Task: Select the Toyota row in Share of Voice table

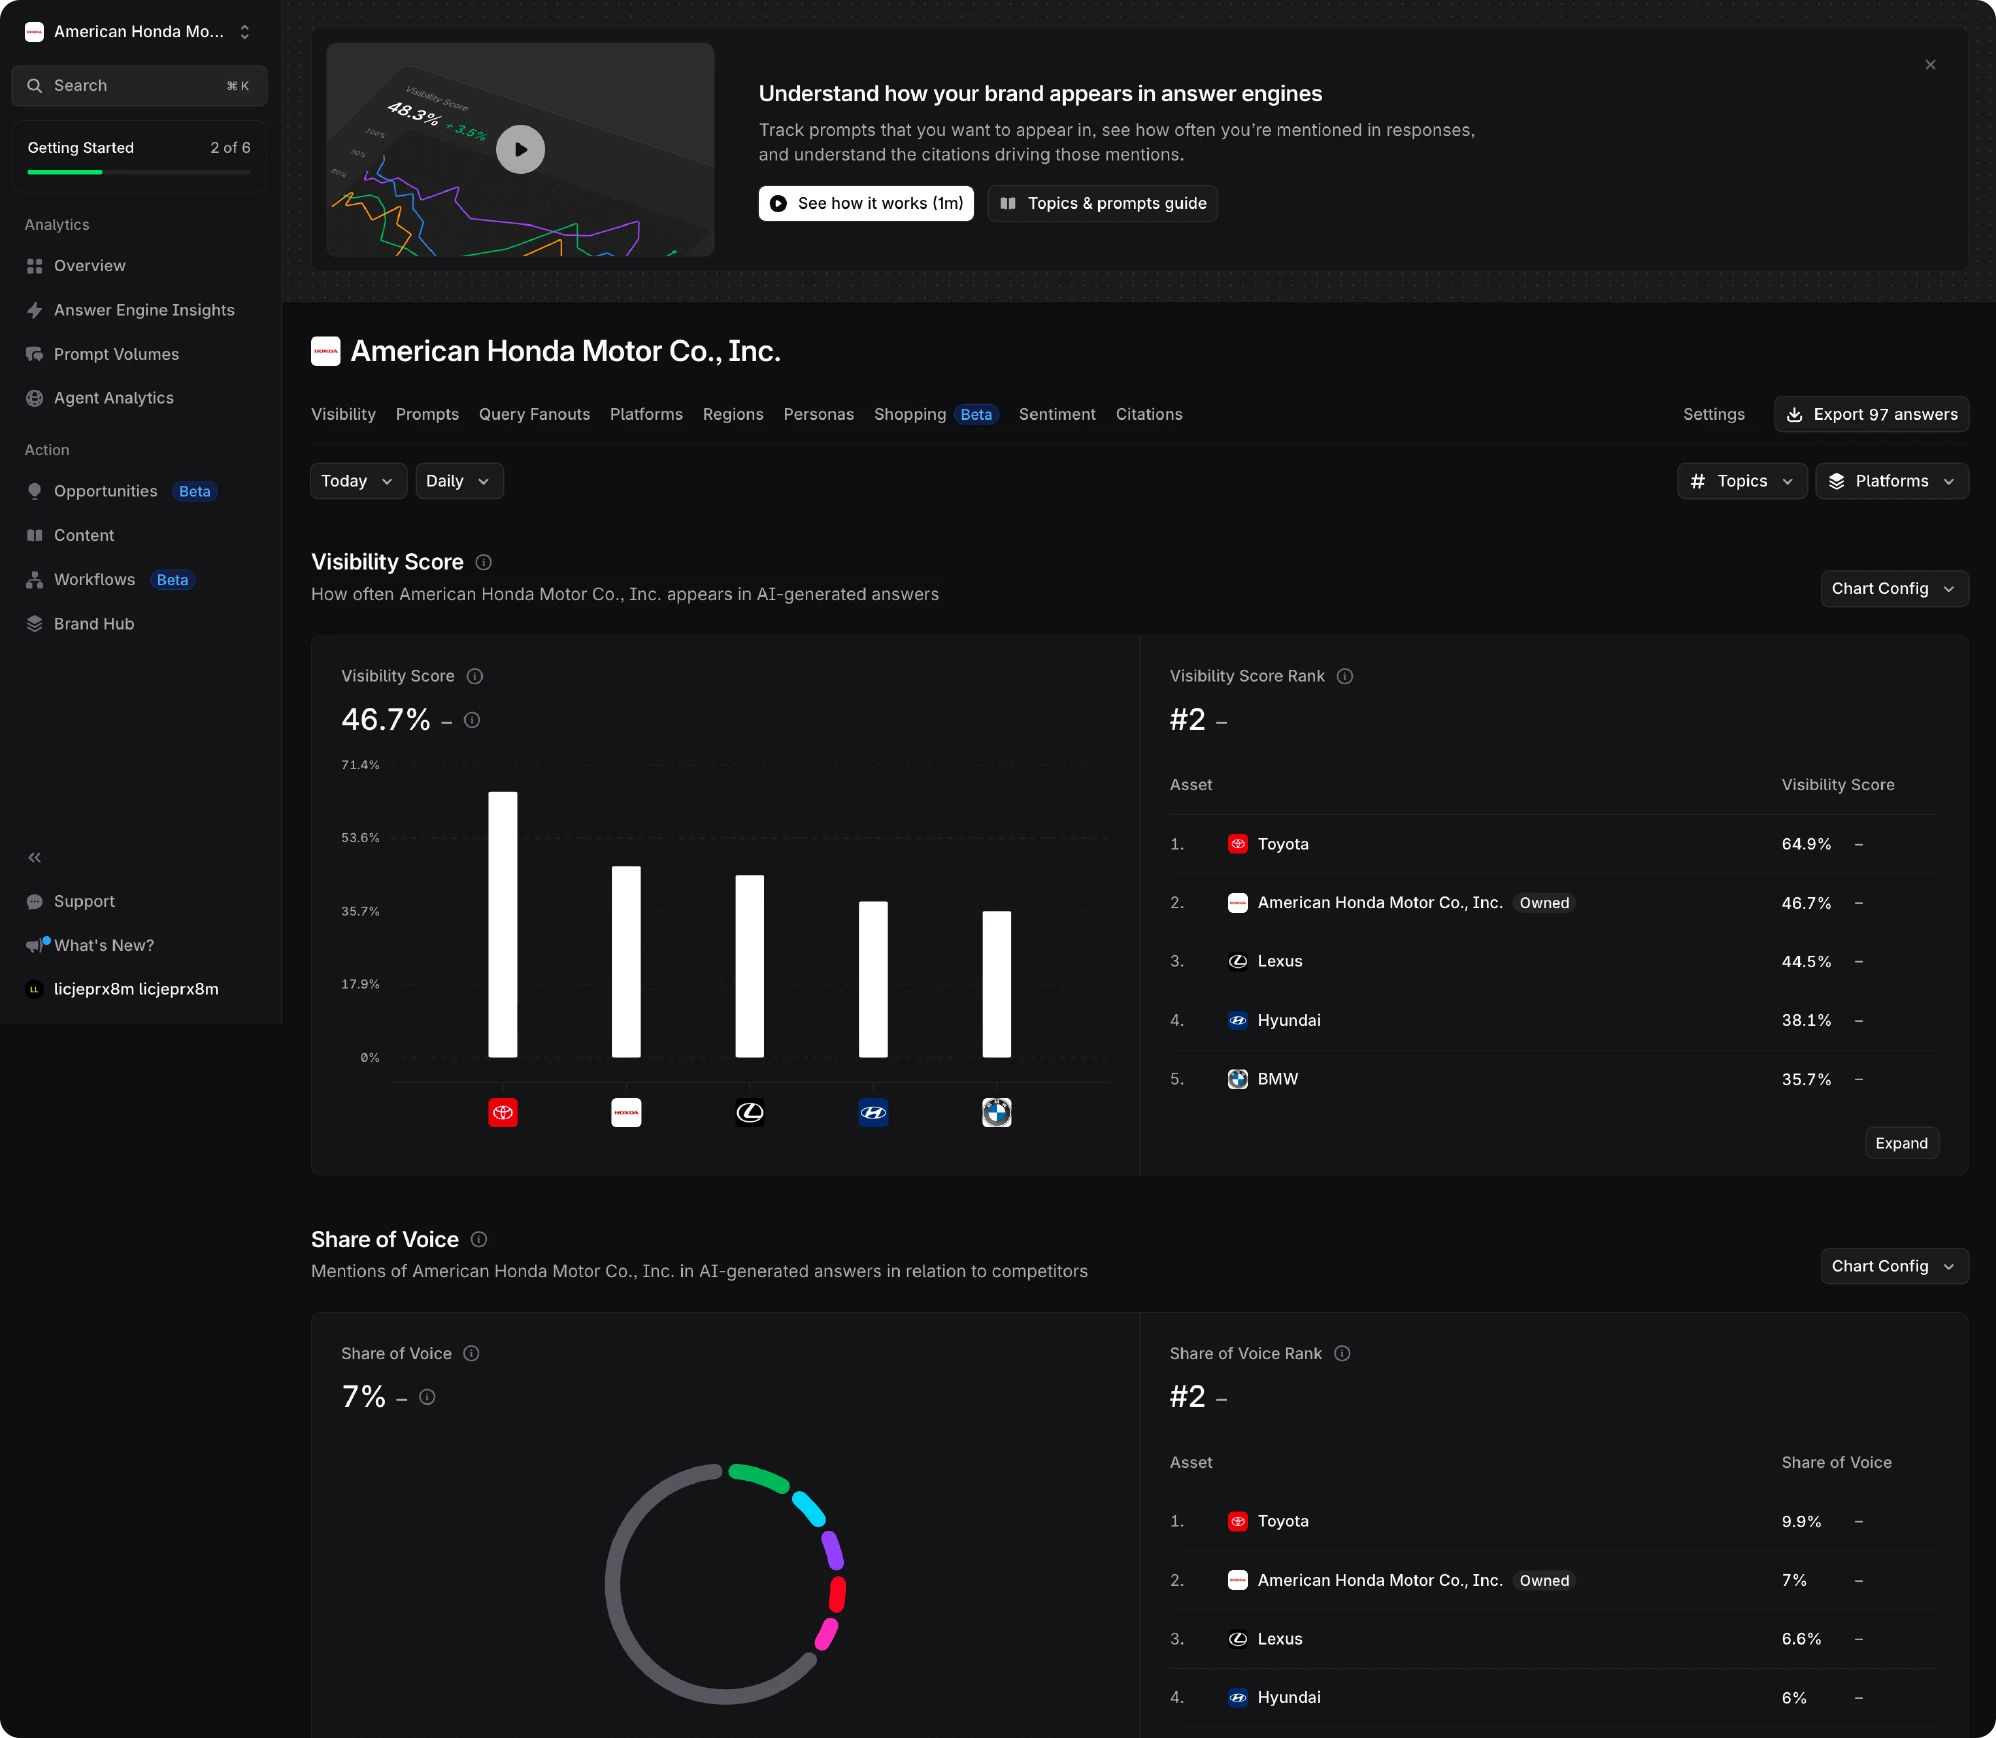Action: 1553,1521
